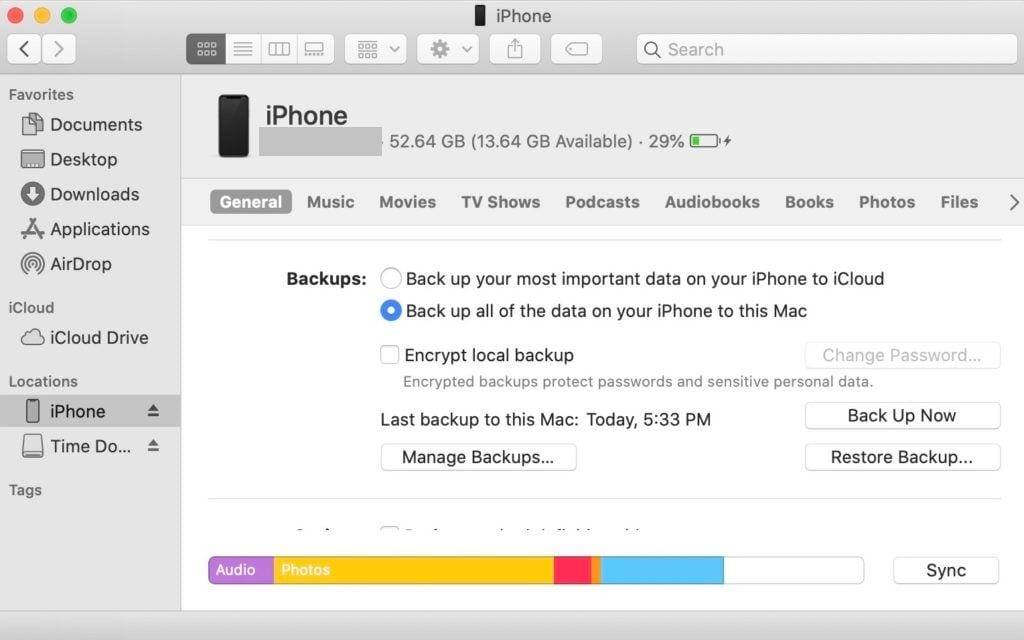Viewport: 1024px width, 640px height.
Task: Click the Back Up Now button
Action: (x=902, y=415)
